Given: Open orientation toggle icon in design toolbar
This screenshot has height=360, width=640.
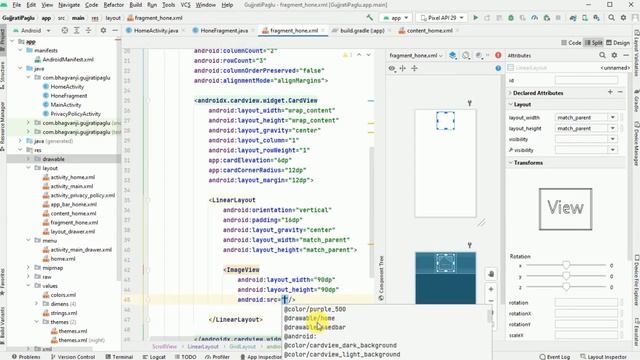Looking at the screenshot, I should [466, 55].
